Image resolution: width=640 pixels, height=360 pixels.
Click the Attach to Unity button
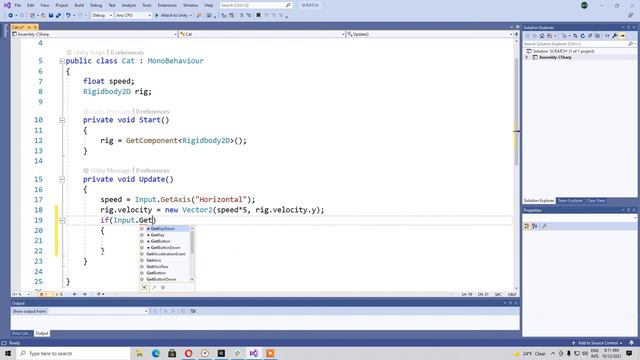(x=171, y=15)
